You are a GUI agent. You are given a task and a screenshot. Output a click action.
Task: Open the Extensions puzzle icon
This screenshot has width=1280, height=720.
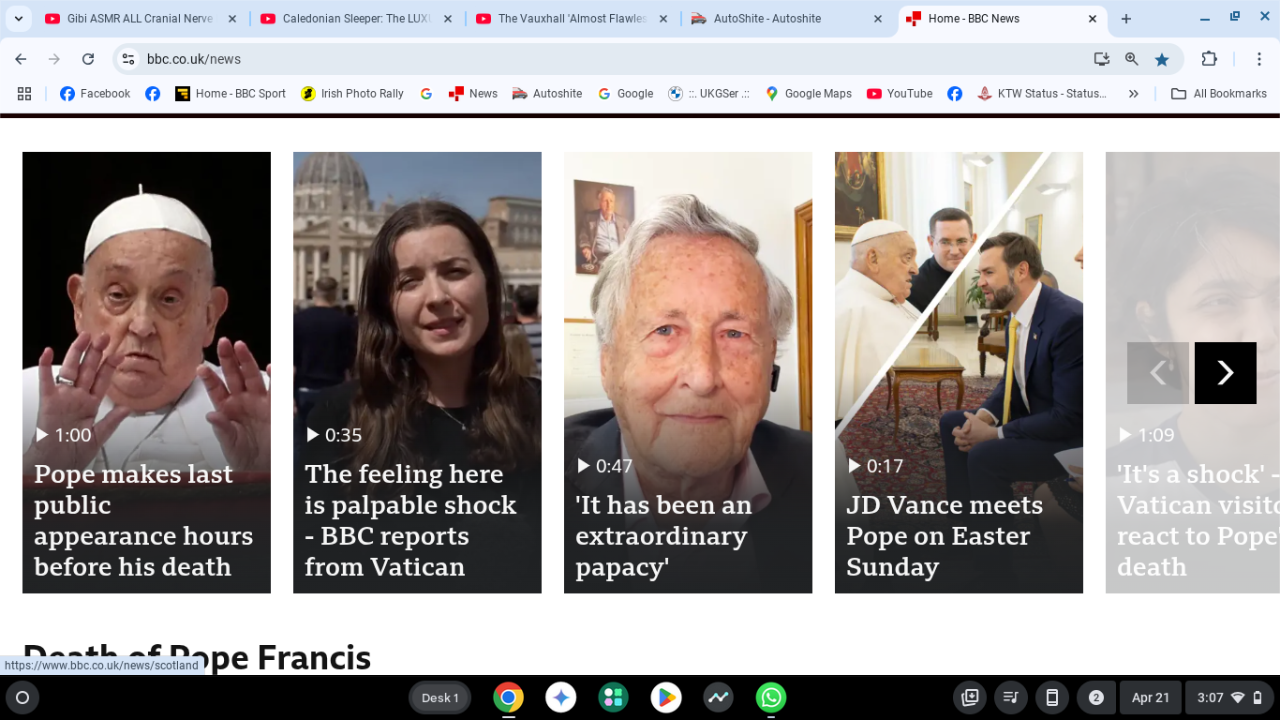[x=1209, y=59]
